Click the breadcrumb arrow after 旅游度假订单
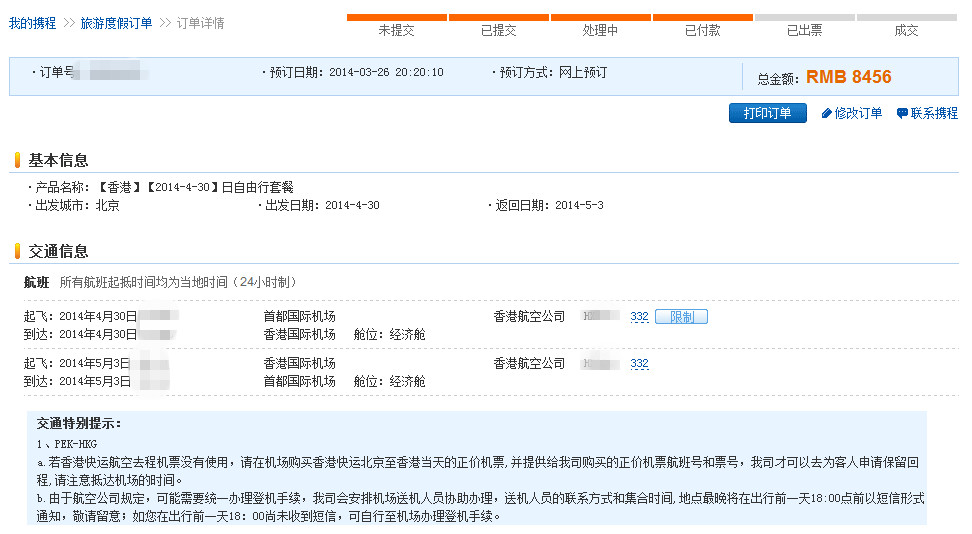The width and height of the screenshot is (972, 534). (164, 23)
